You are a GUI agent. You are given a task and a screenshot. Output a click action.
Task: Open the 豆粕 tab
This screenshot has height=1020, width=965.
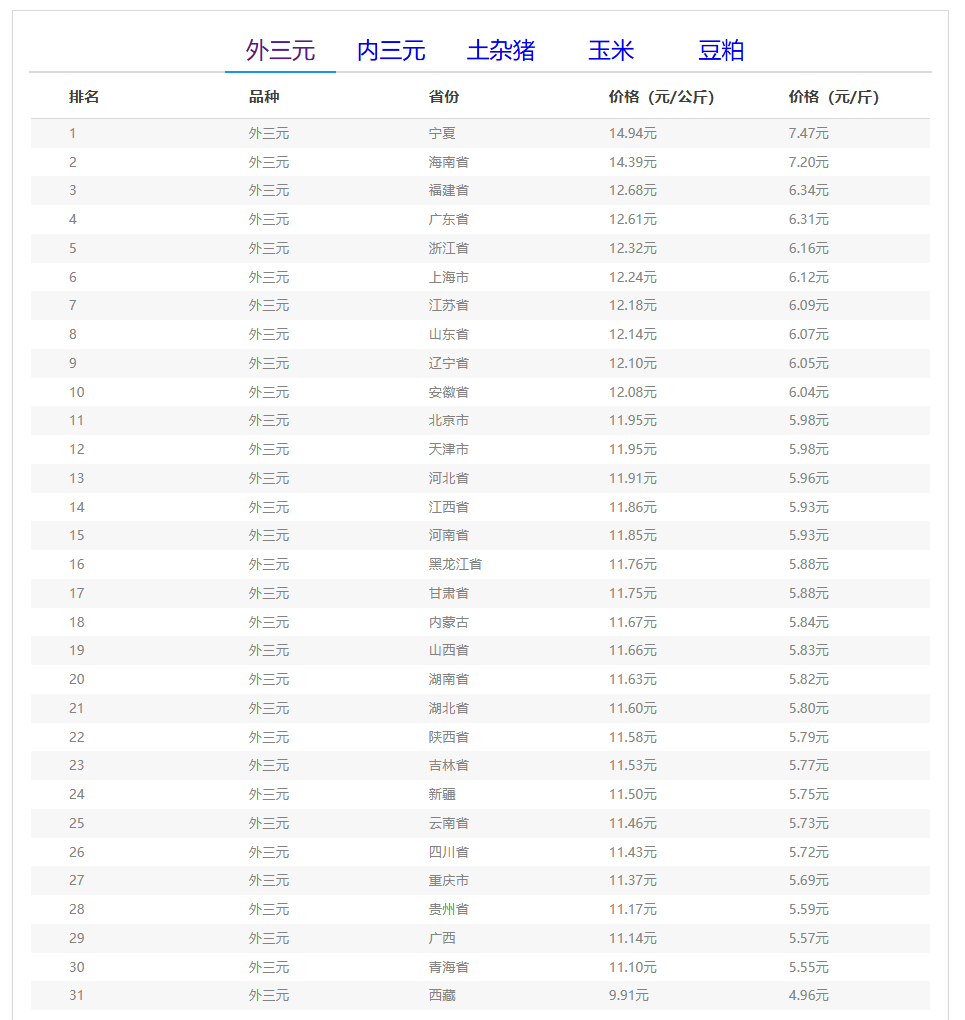point(721,51)
